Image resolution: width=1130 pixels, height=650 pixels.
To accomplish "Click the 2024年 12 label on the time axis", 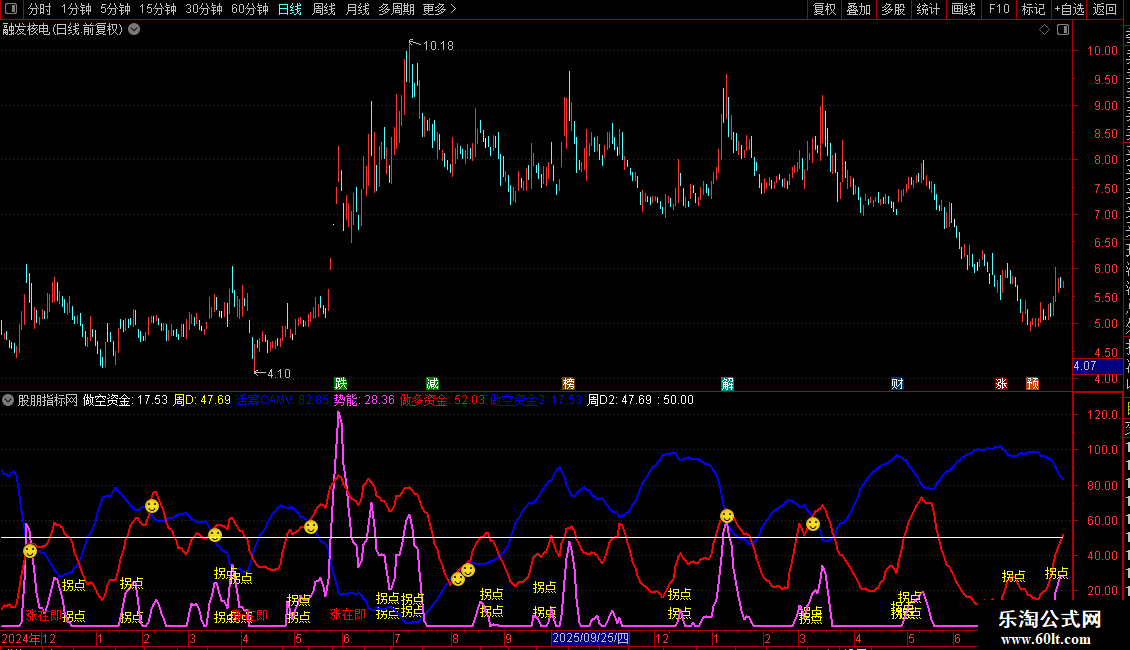I will 29,638.
